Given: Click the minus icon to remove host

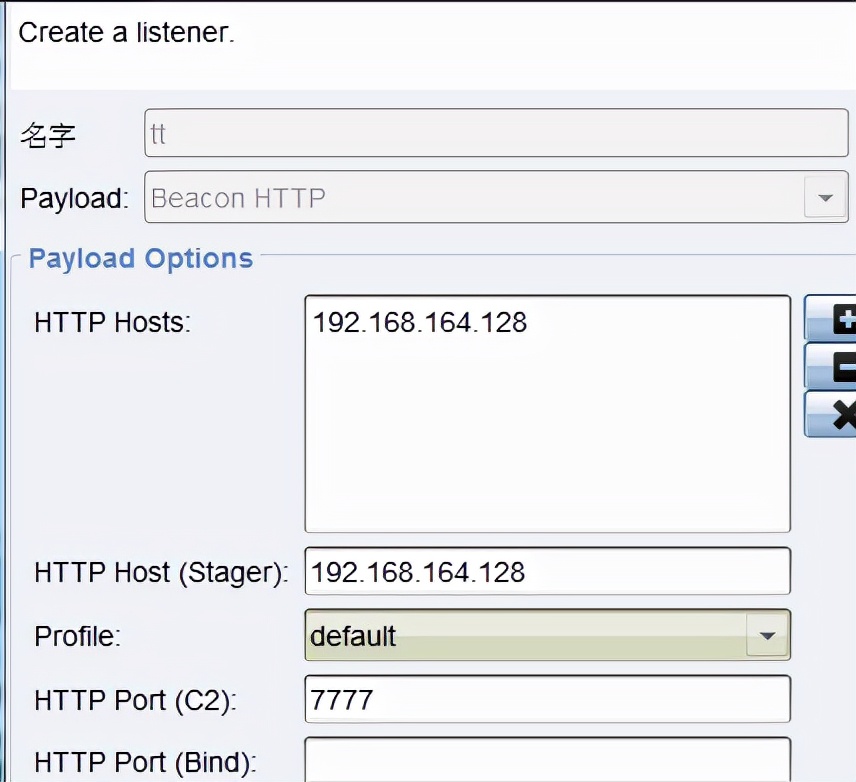Looking at the screenshot, I should tap(832, 367).
